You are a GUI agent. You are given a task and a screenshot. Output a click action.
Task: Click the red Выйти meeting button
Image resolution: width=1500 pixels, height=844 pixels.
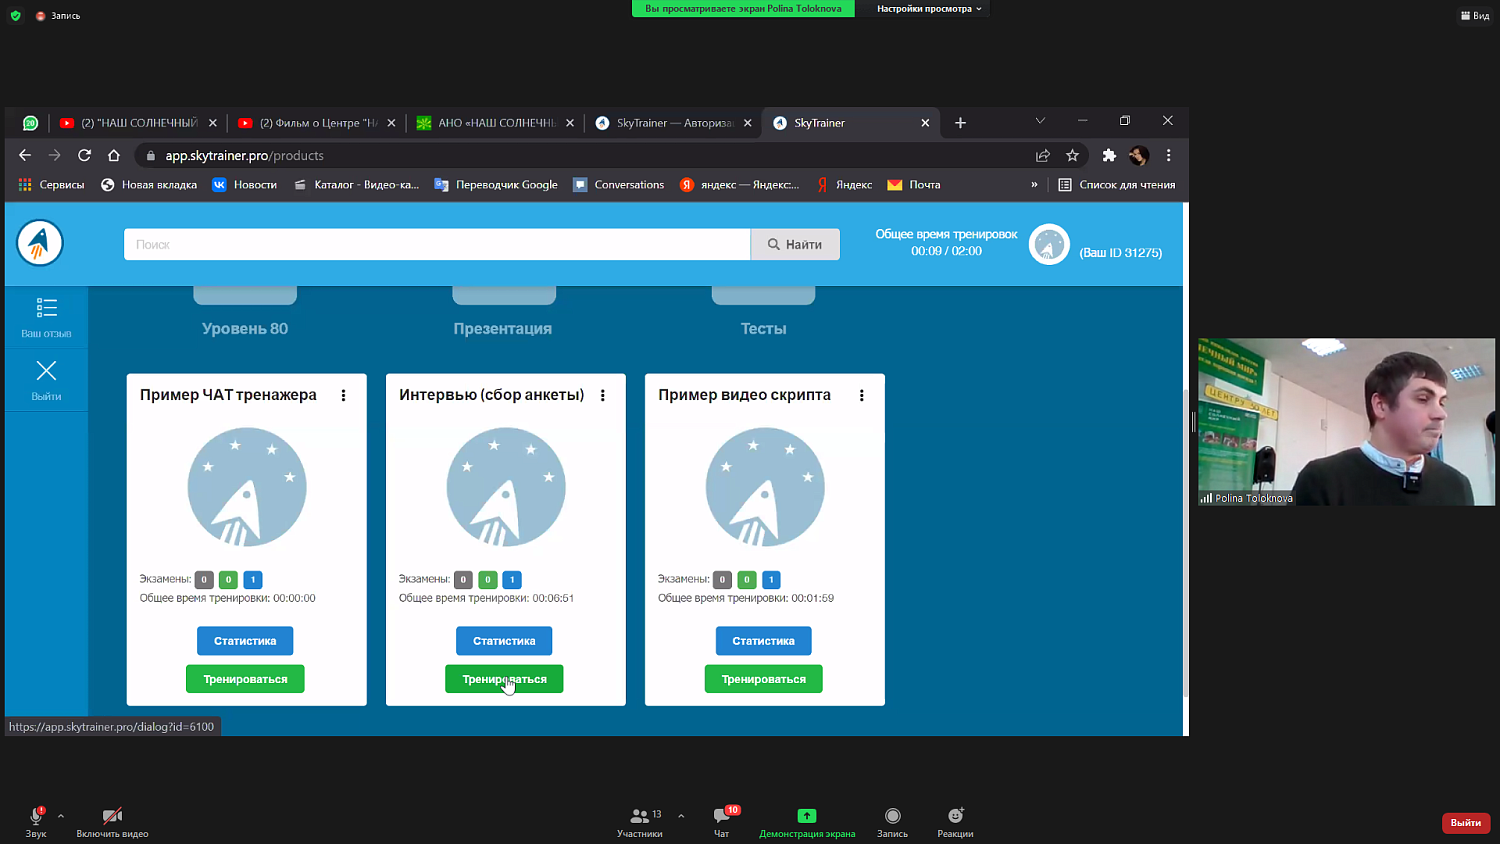click(1466, 822)
